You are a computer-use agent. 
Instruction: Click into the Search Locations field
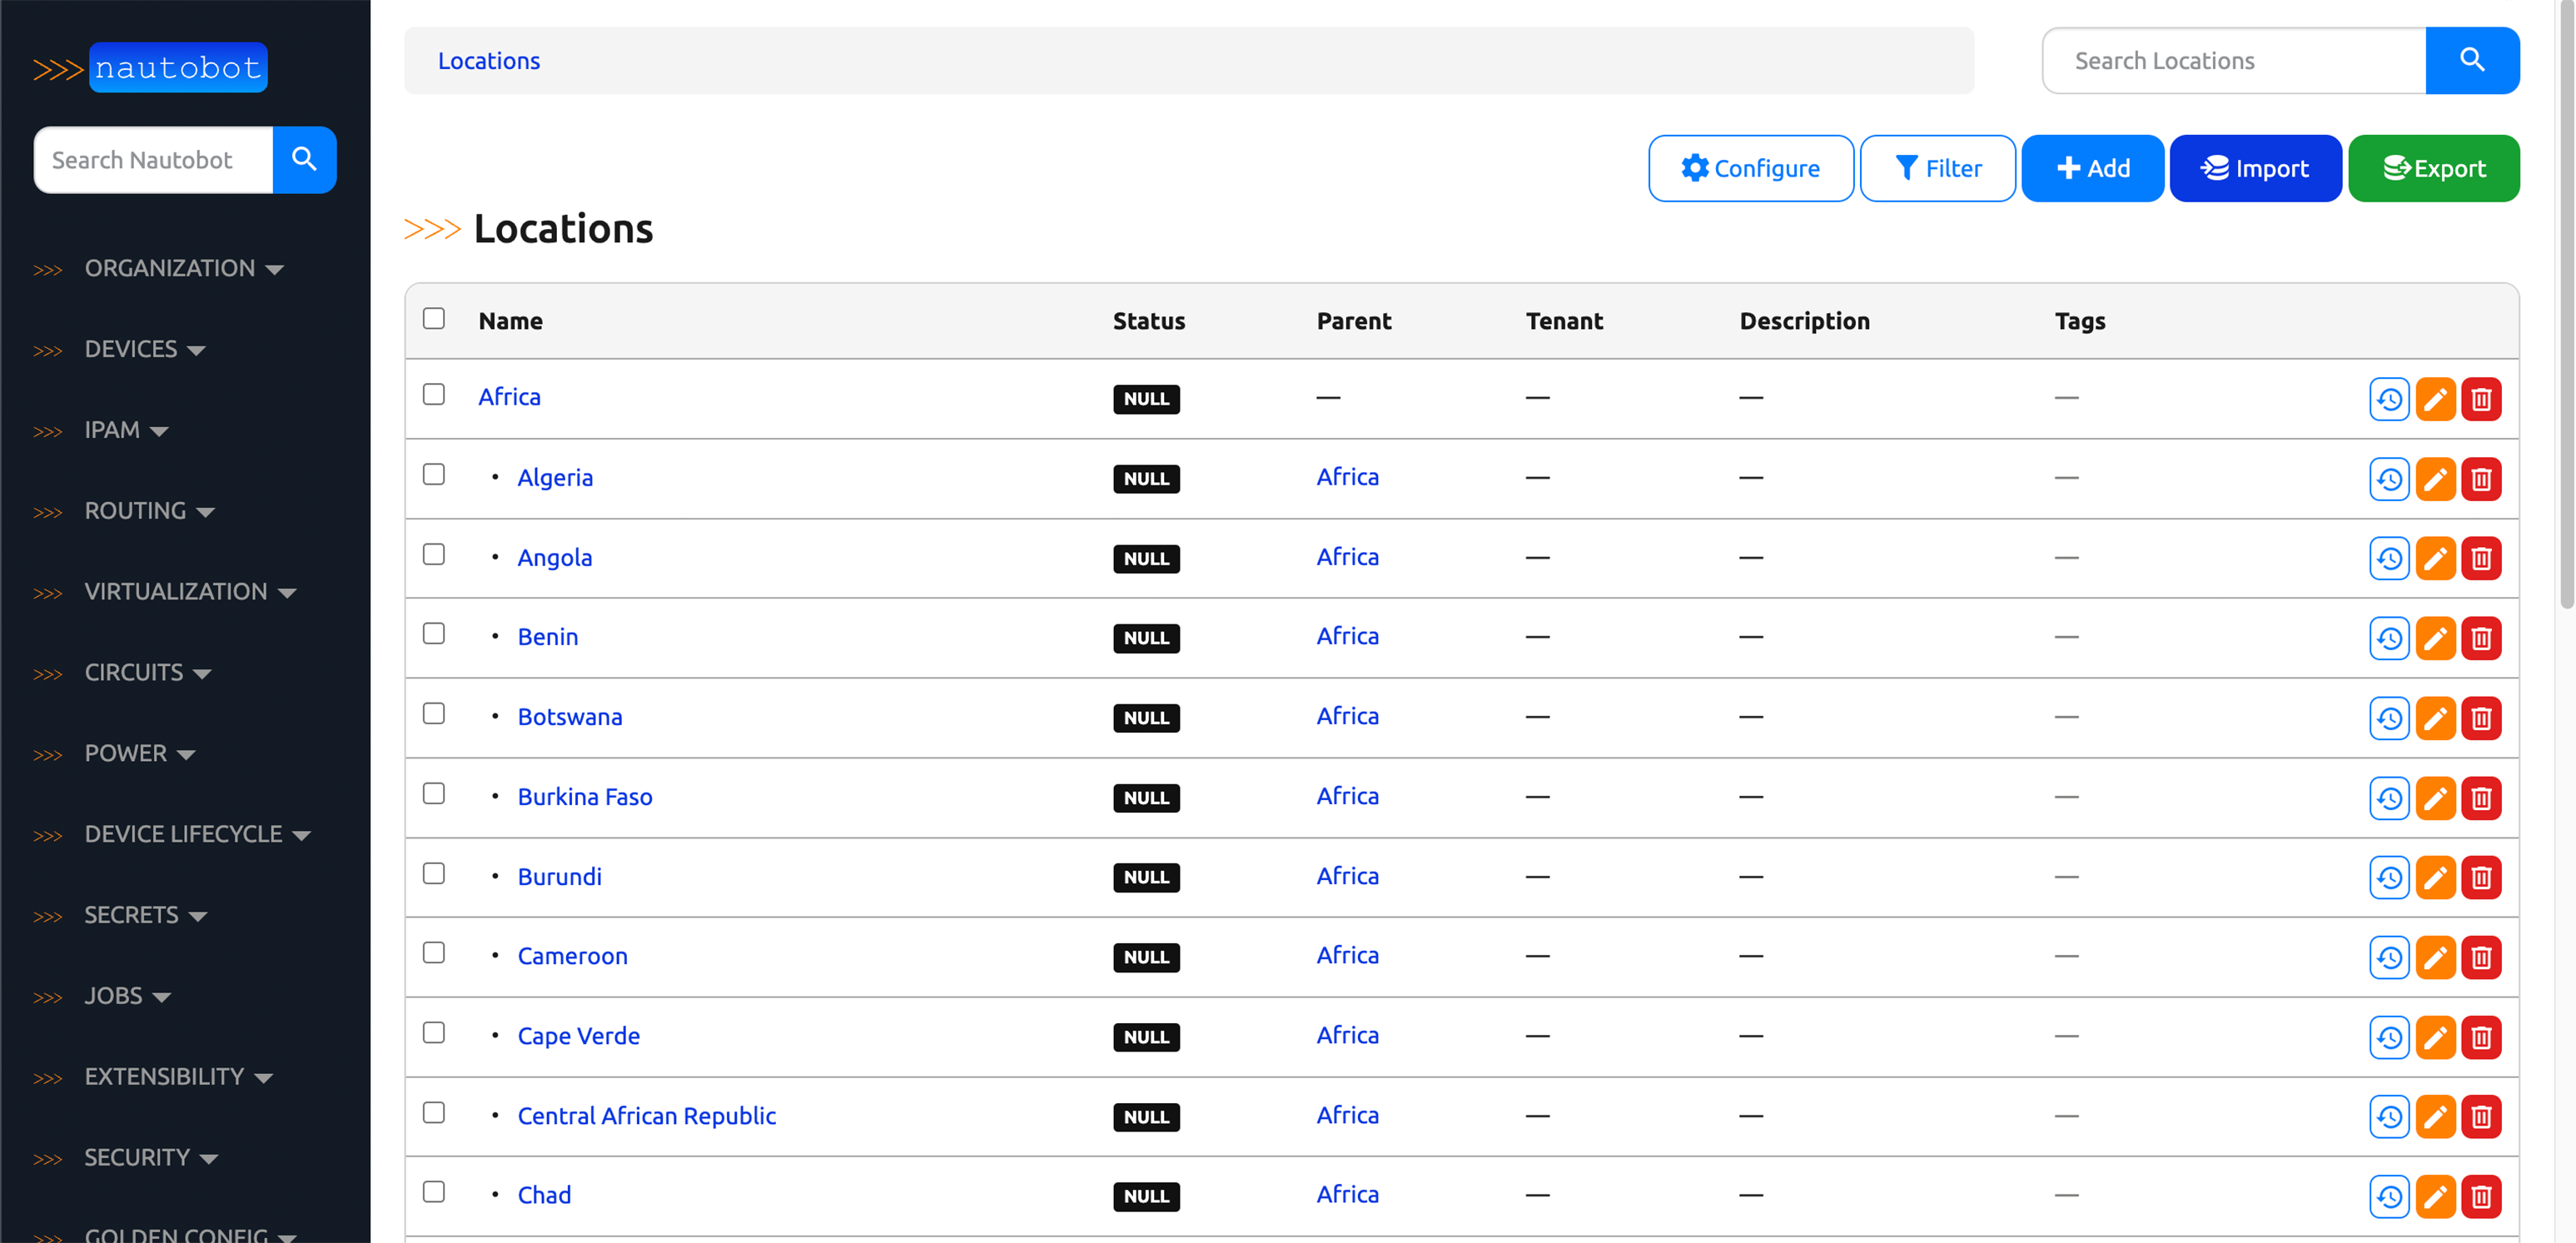tap(2233, 61)
